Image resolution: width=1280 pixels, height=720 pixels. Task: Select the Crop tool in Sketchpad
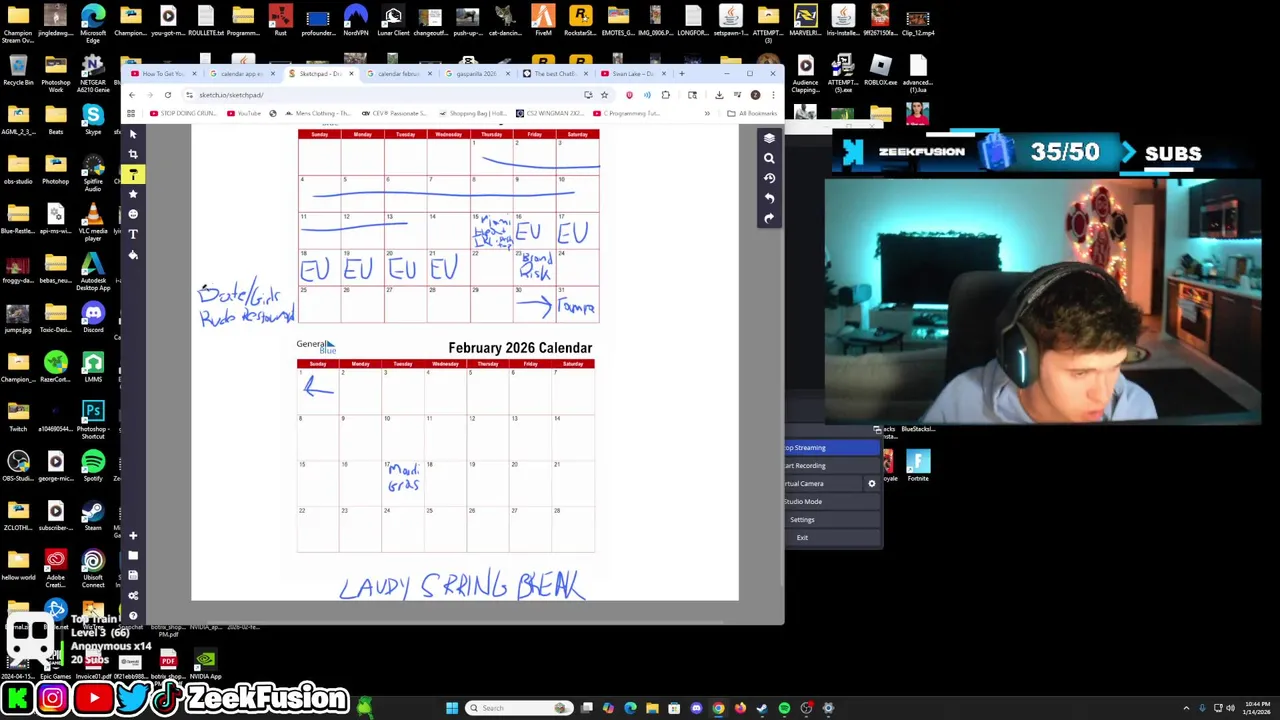click(x=133, y=154)
